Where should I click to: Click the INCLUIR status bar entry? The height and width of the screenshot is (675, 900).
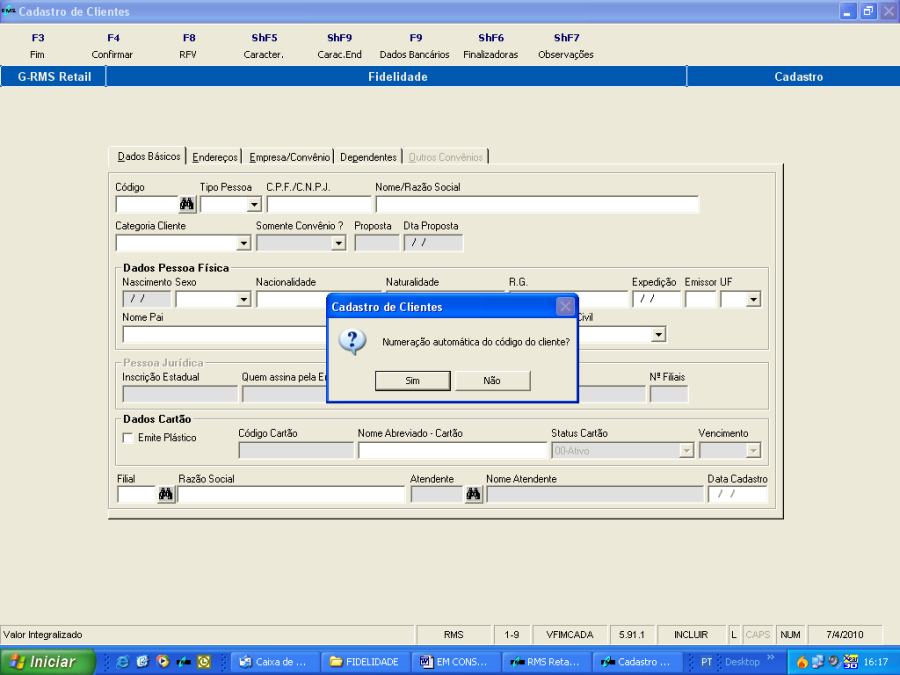pyautogui.click(x=691, y=635)
